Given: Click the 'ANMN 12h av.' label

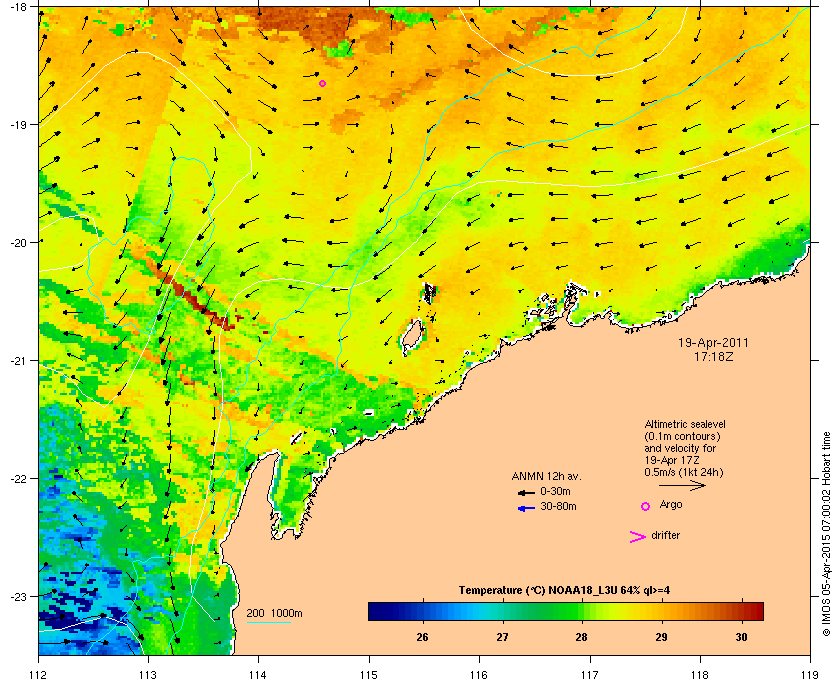Looking at the screenshot, I should click(x=546, y=476).
